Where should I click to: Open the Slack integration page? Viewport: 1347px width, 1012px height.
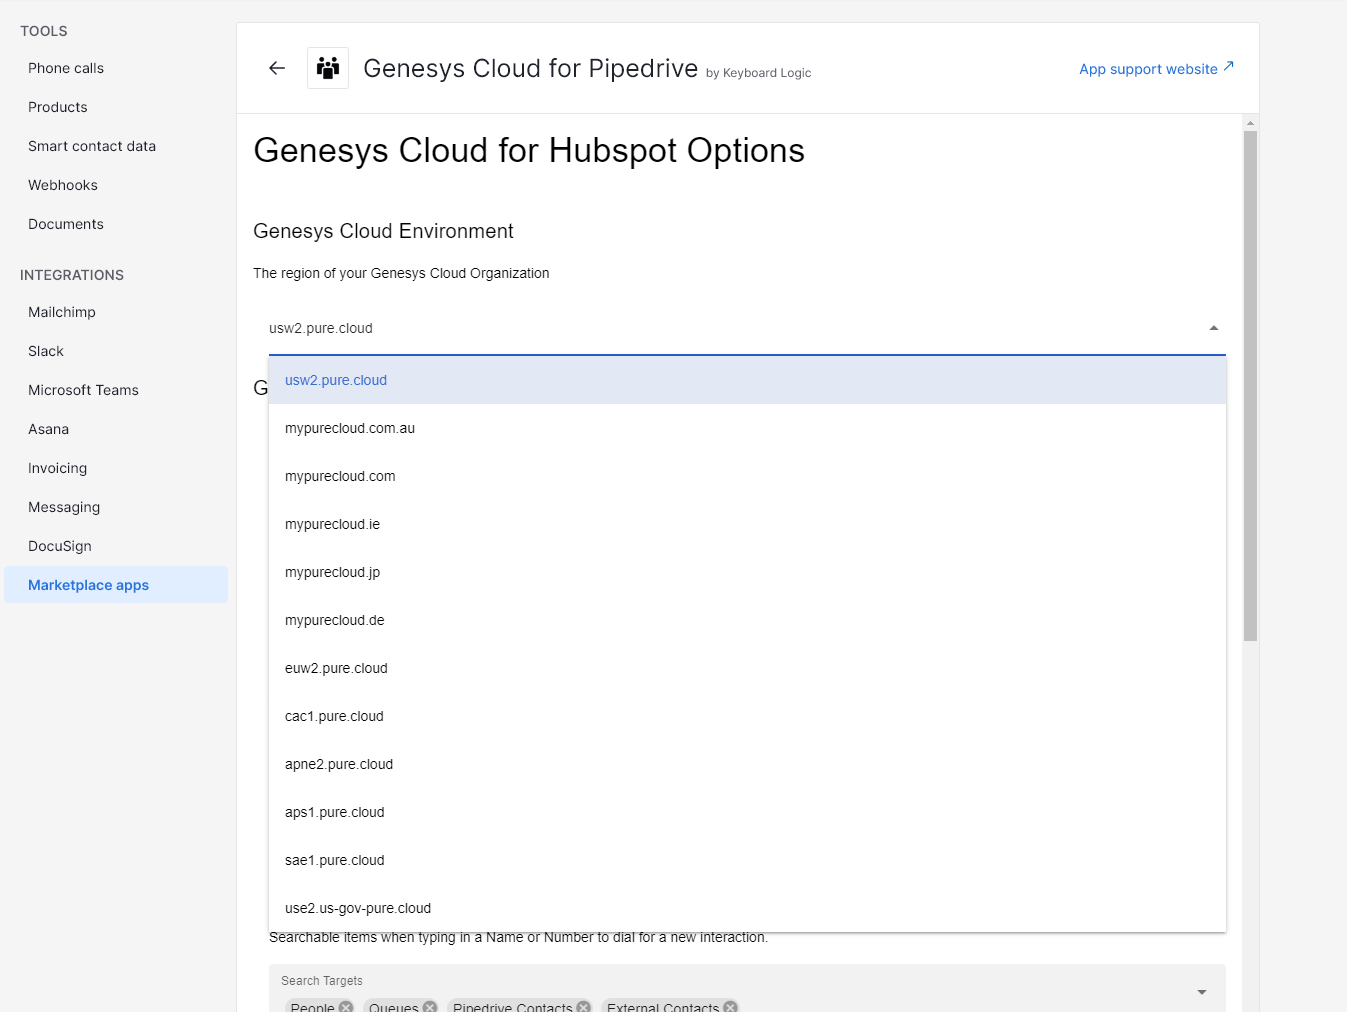coord(45,351)
